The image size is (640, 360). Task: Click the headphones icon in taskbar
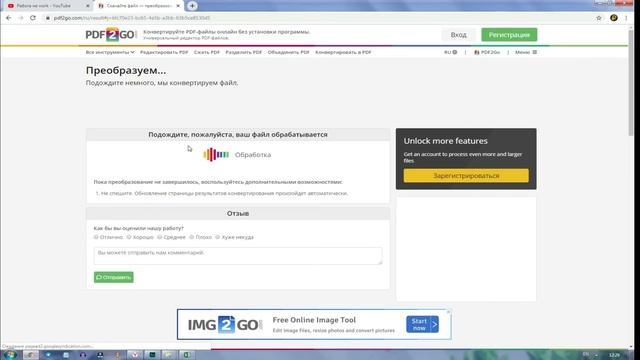pyautogui.click(x=82, y=355)
